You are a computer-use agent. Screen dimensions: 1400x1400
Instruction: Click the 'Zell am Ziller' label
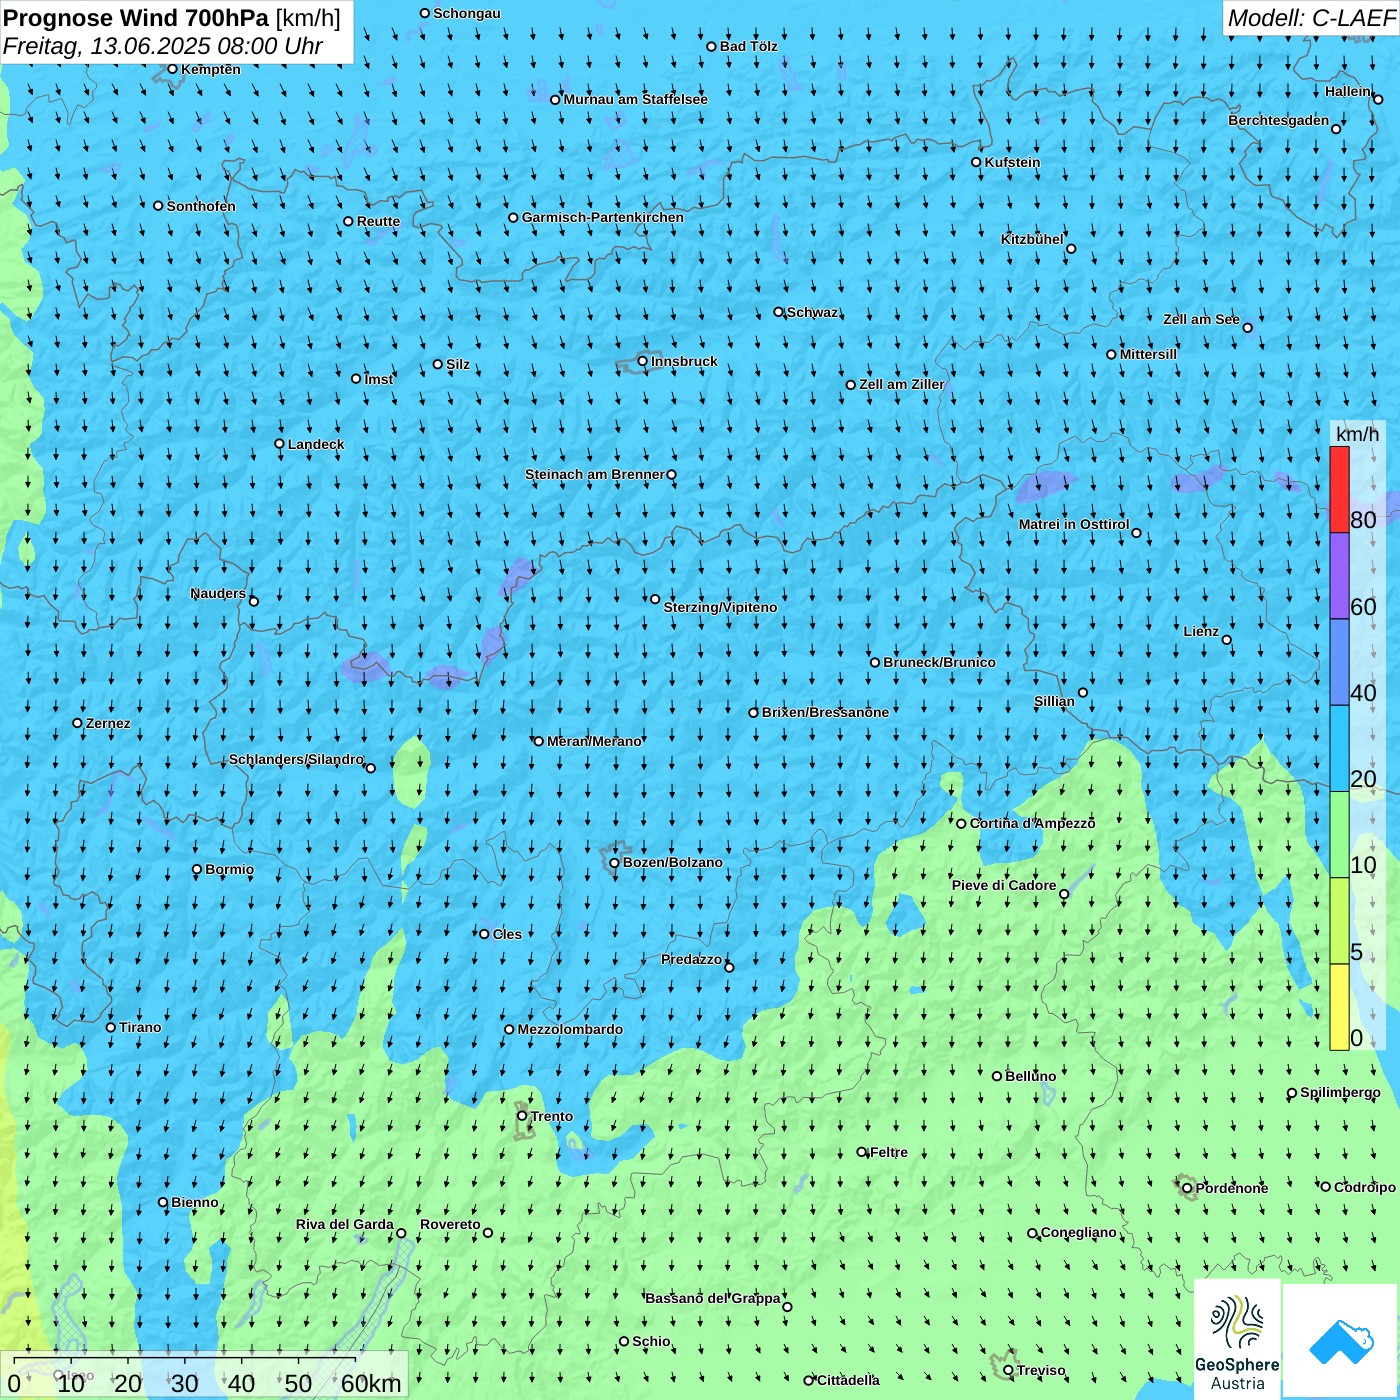[x=902, y=384]
